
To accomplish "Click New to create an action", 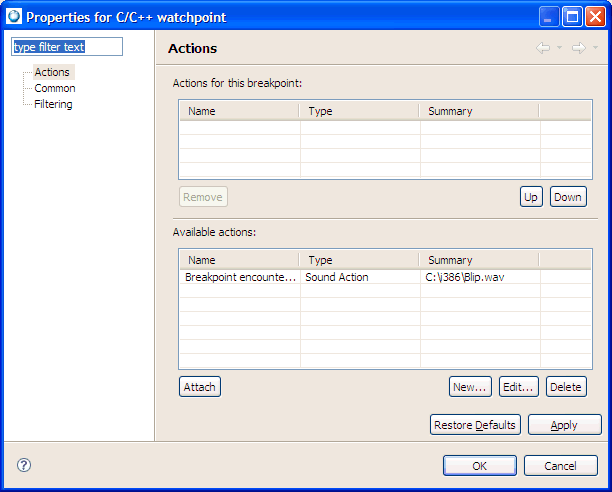I will [469, 386].
